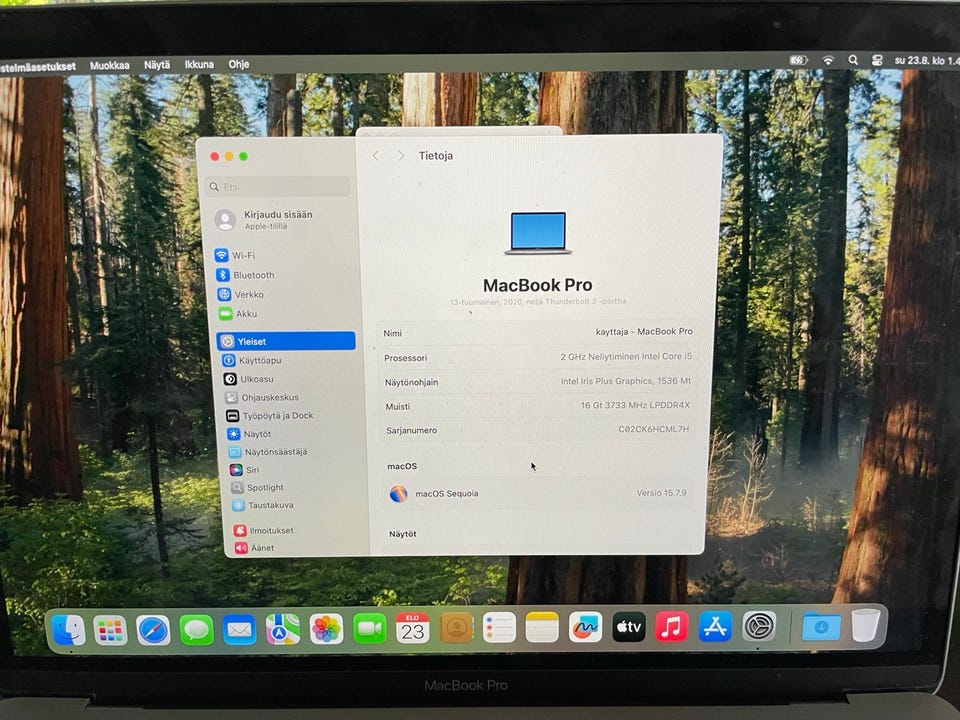Open Näytöt display settings in sidebar

coord(249,434)
